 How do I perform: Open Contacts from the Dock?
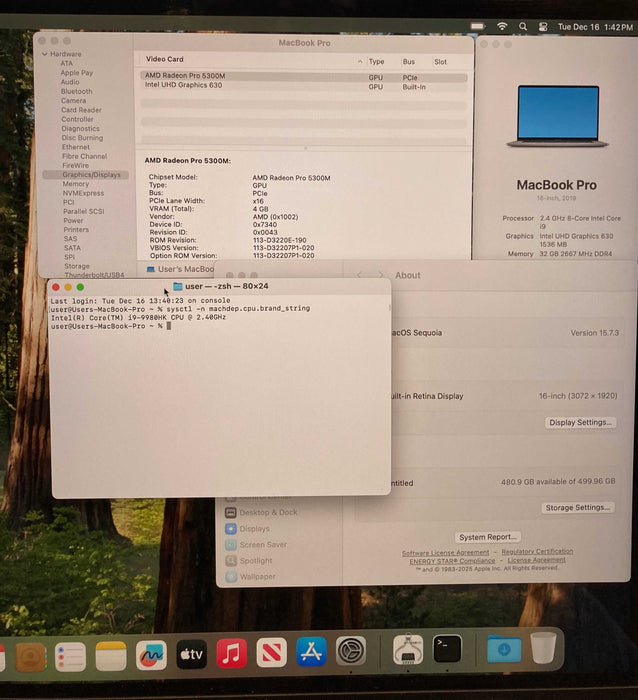(30, 657)
